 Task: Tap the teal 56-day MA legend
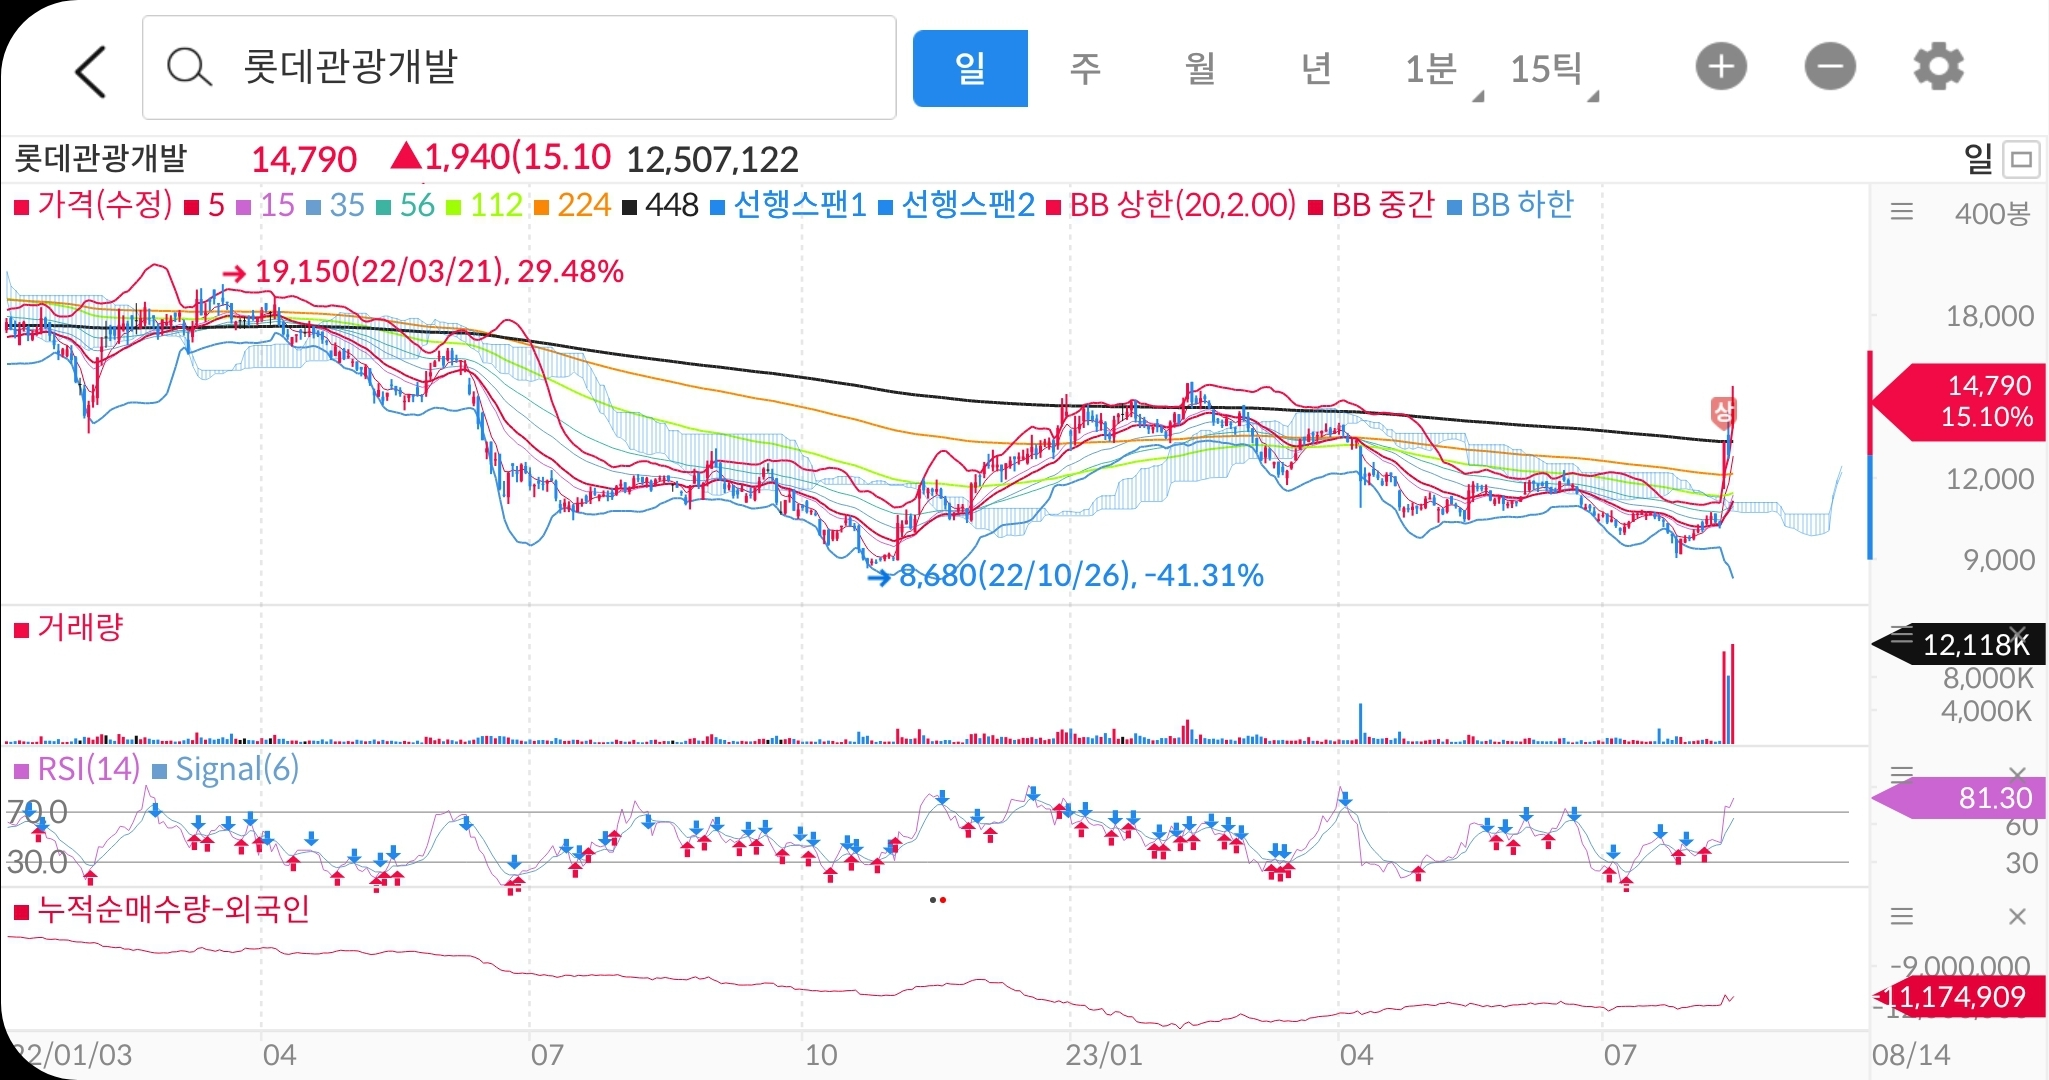coord(406,205)
